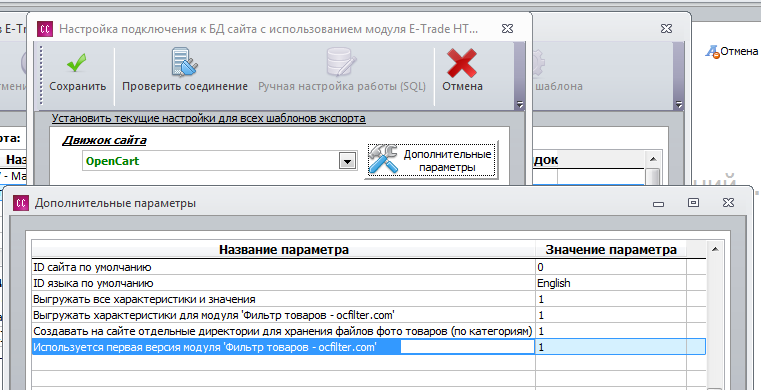Screen dimensions: 761x390
Task: Click the green checkmark Сохранить icon
Action: (x=77, y=63)
